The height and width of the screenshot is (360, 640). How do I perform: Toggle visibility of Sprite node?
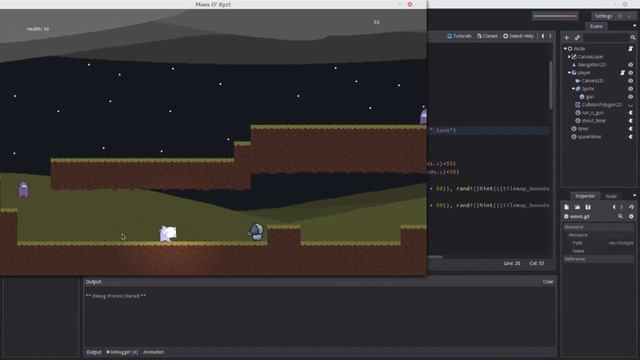[631, 89]
